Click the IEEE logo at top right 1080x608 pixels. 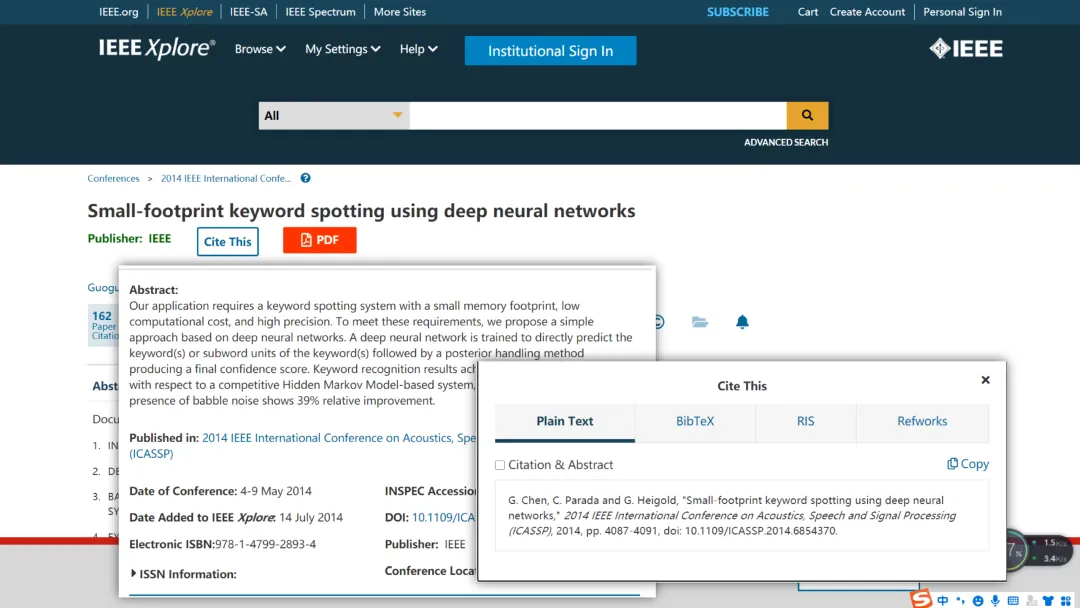pos(966,48)
